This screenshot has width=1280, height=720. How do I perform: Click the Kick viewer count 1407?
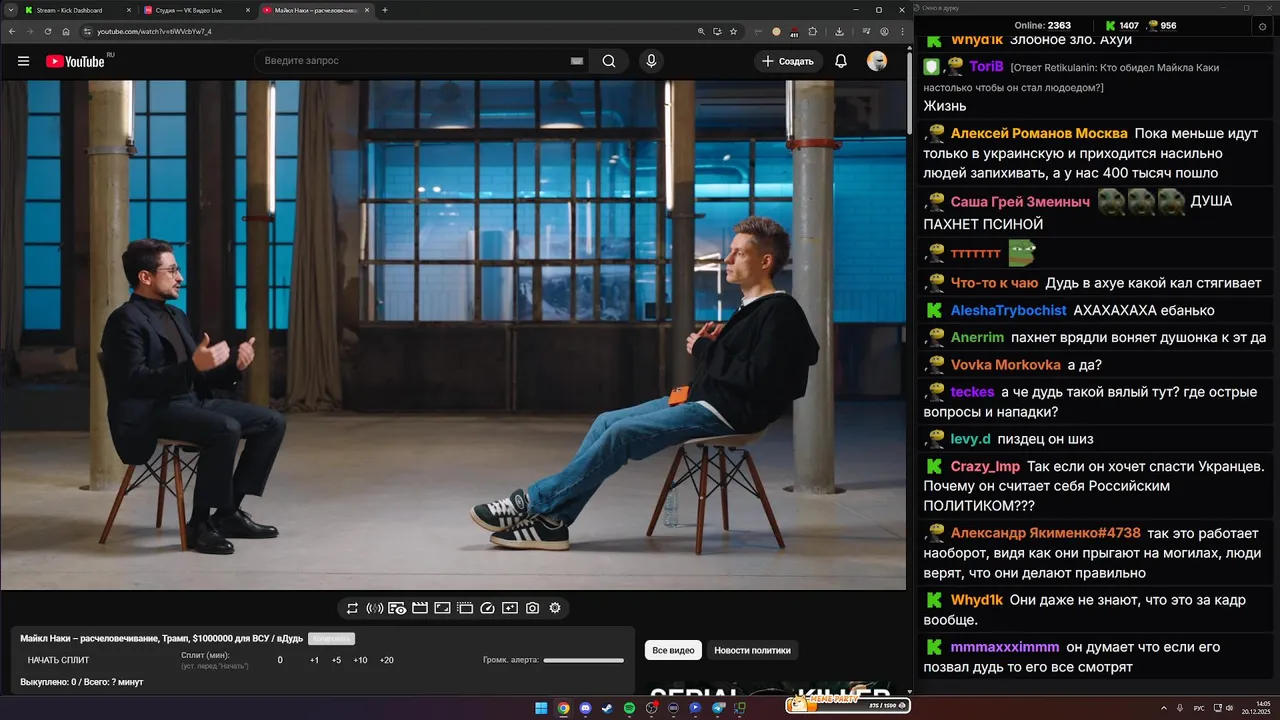pyautogui.click(x=1121, y=26)
